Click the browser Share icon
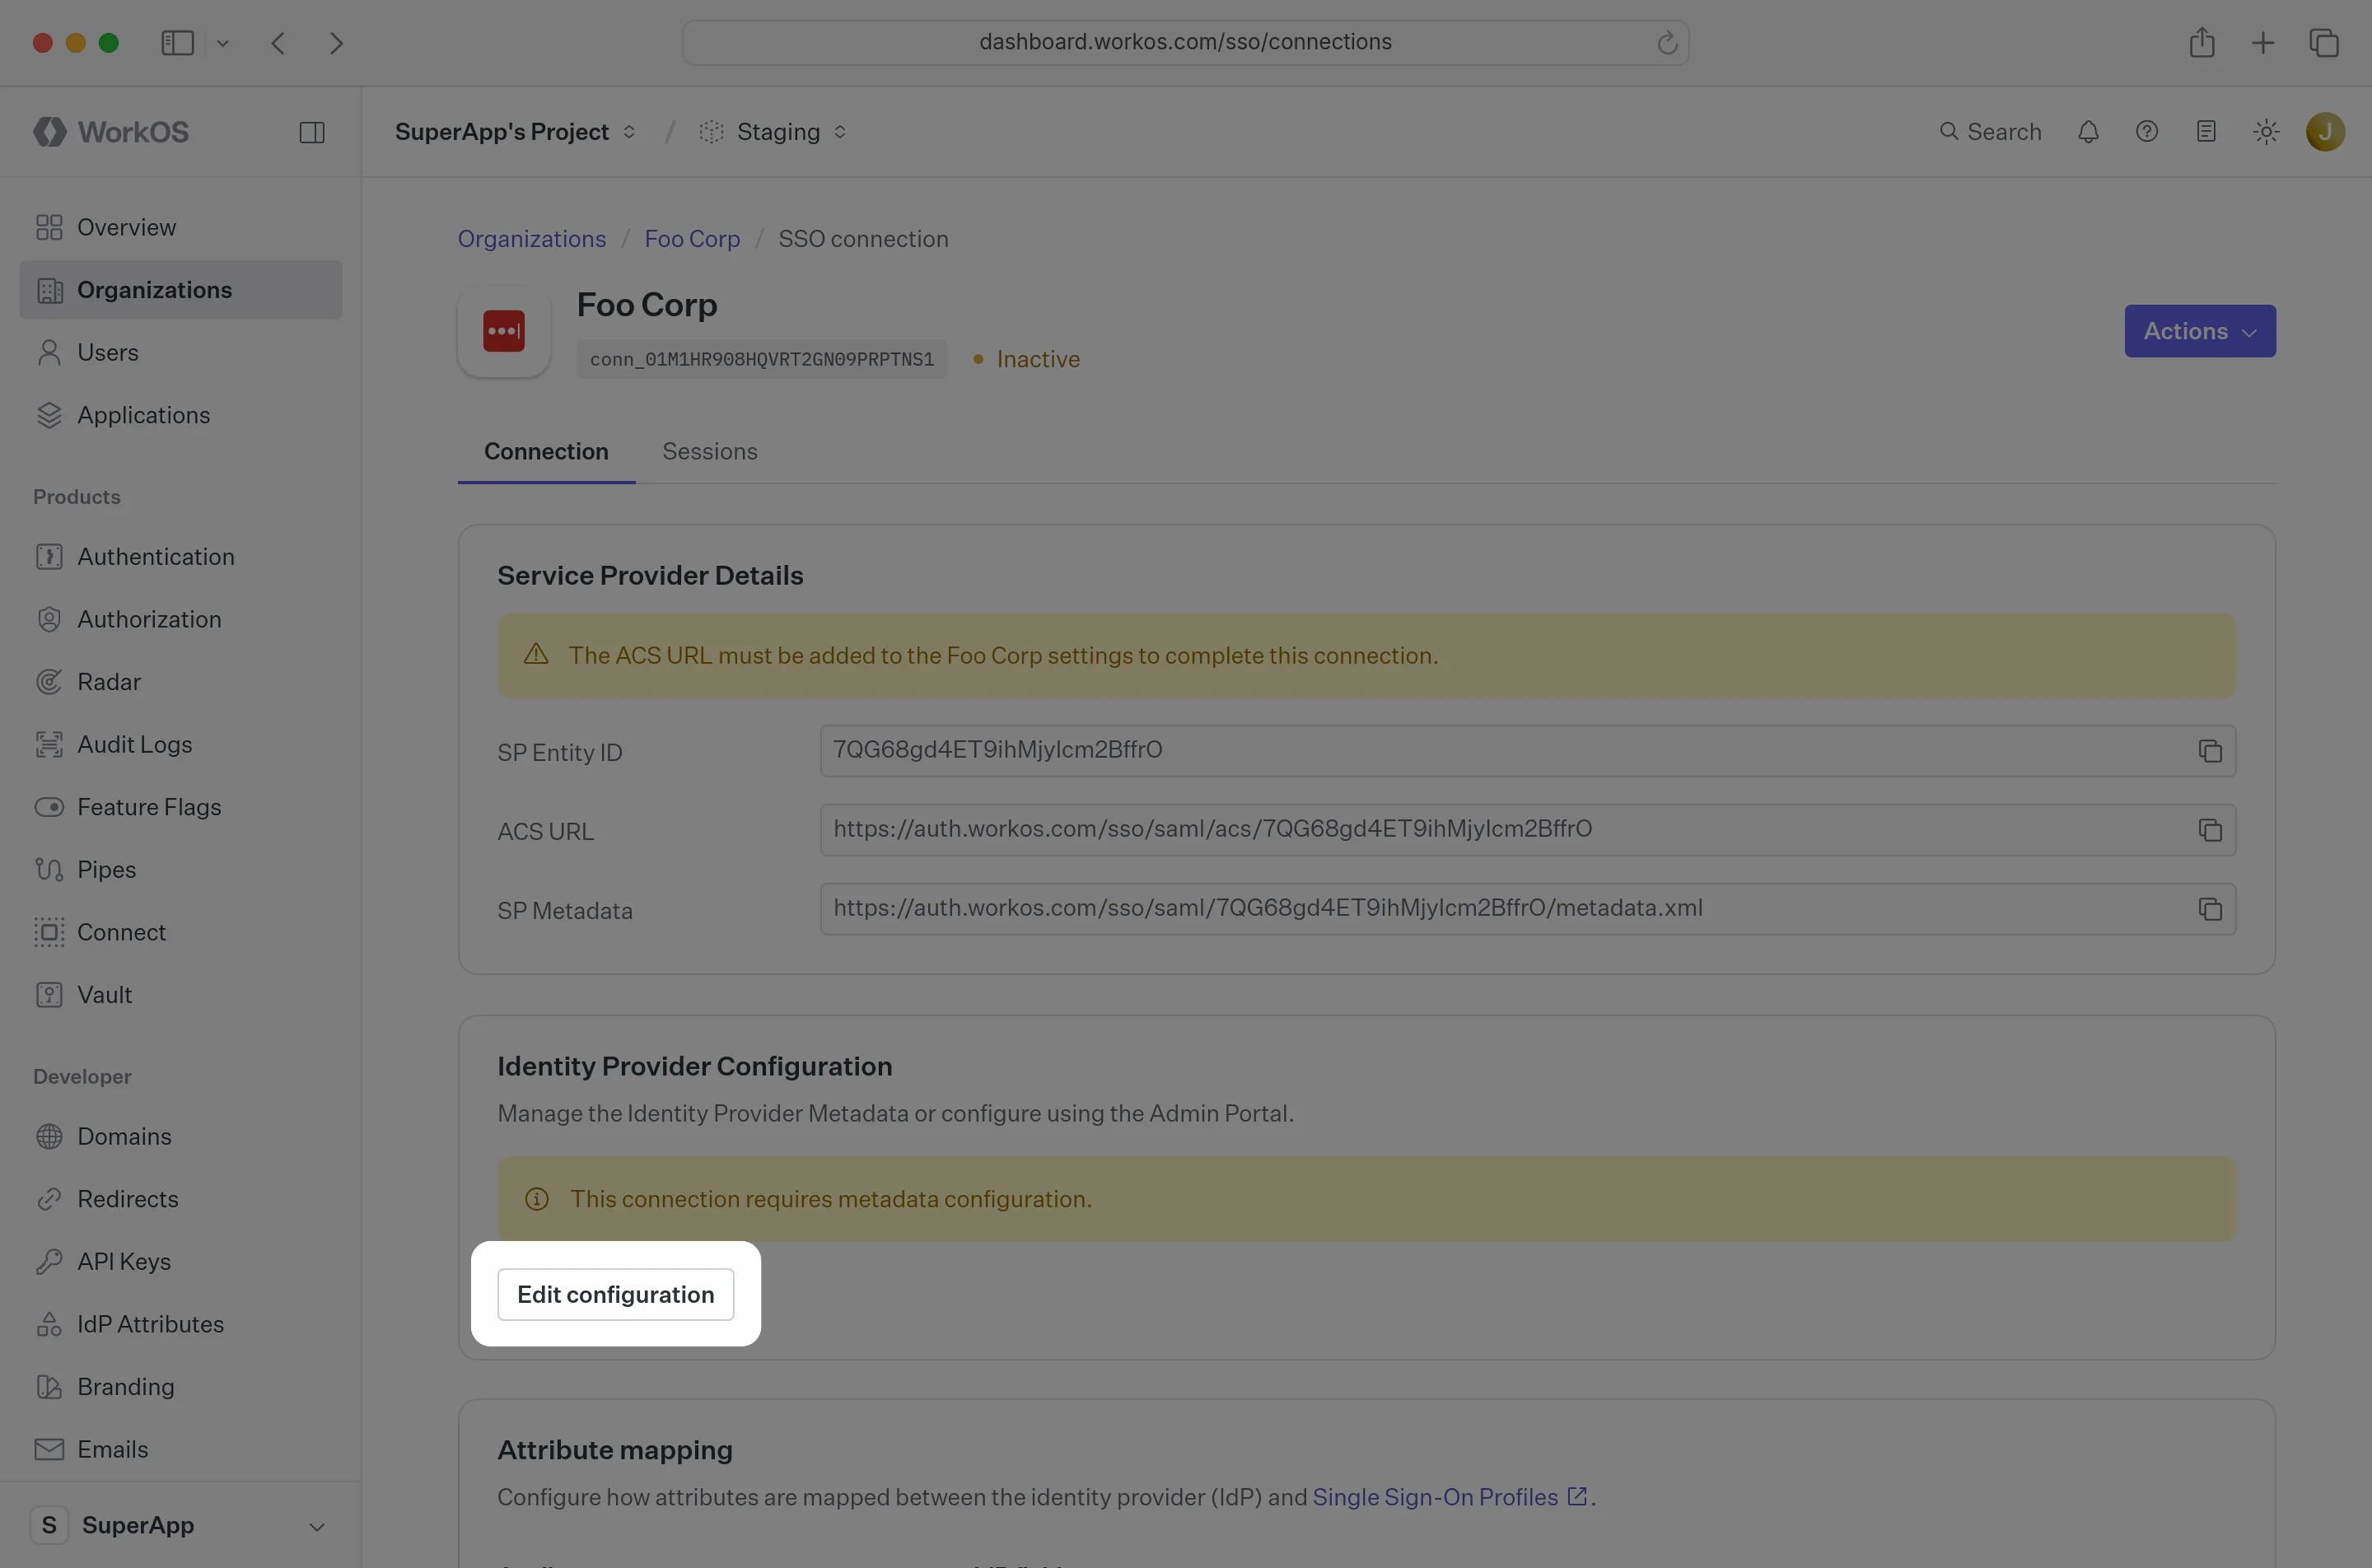2372x1568 pixels. tap(2201, 42)
